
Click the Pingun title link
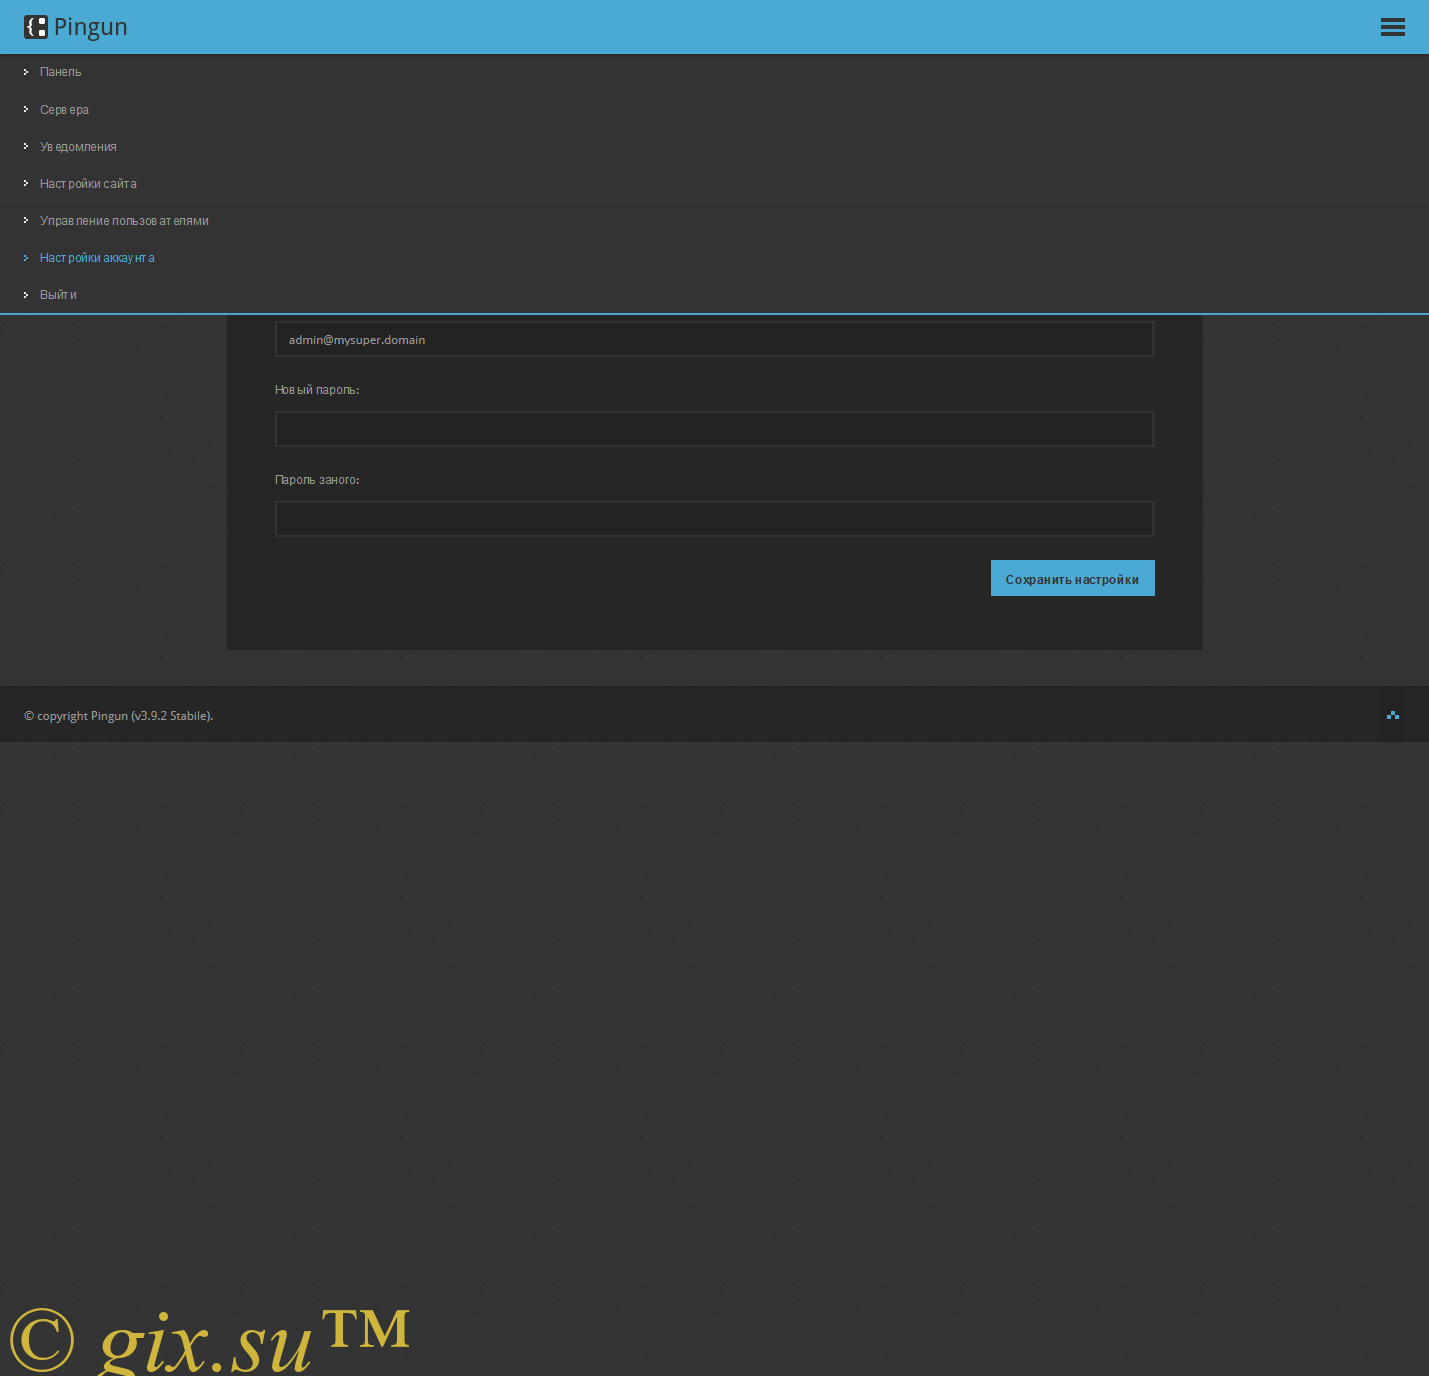point(90,27)
